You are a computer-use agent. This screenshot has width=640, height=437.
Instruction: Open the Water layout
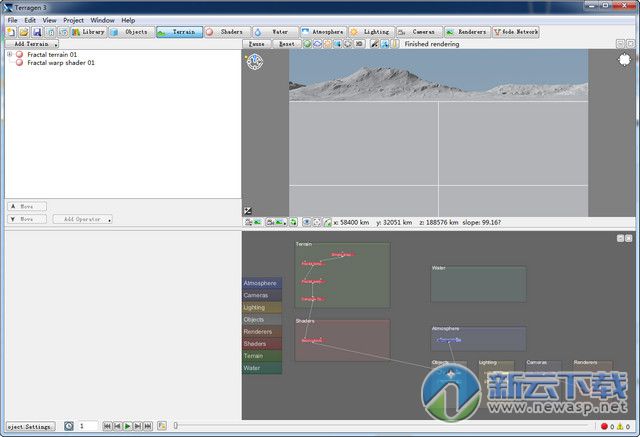[275, 32]
